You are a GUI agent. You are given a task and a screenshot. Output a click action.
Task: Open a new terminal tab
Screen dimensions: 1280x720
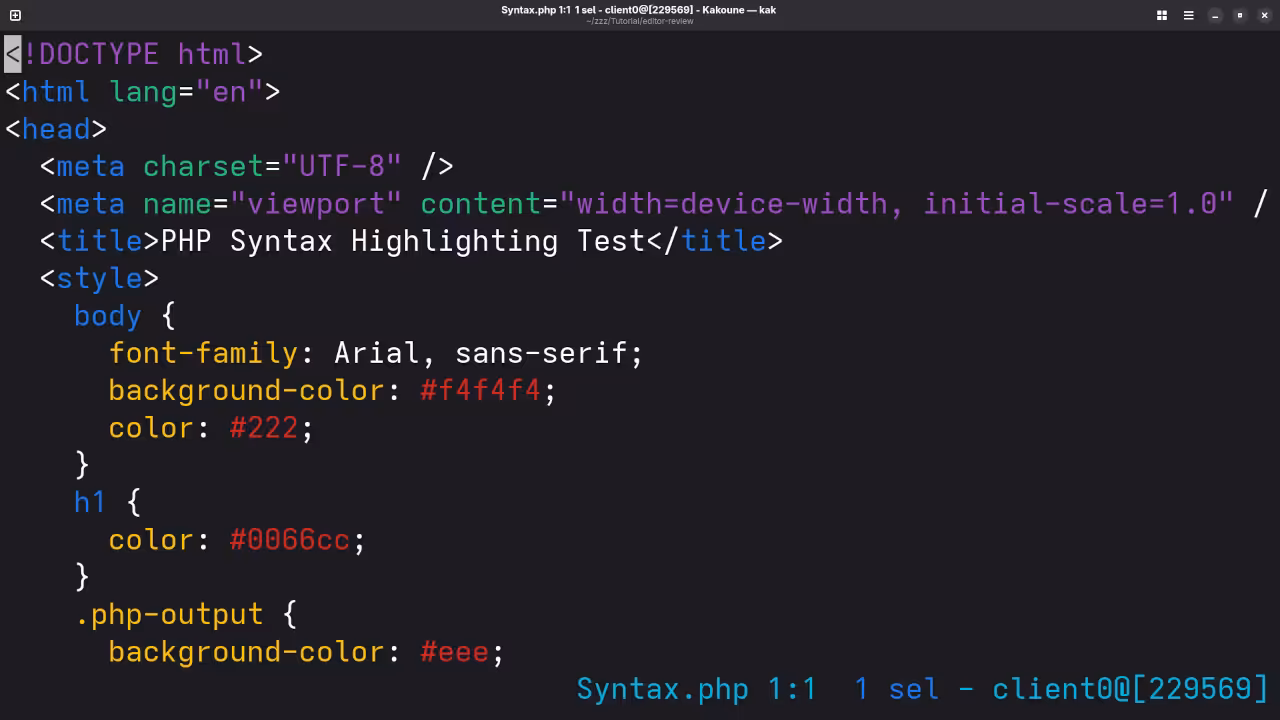click(x=14, y=15)
